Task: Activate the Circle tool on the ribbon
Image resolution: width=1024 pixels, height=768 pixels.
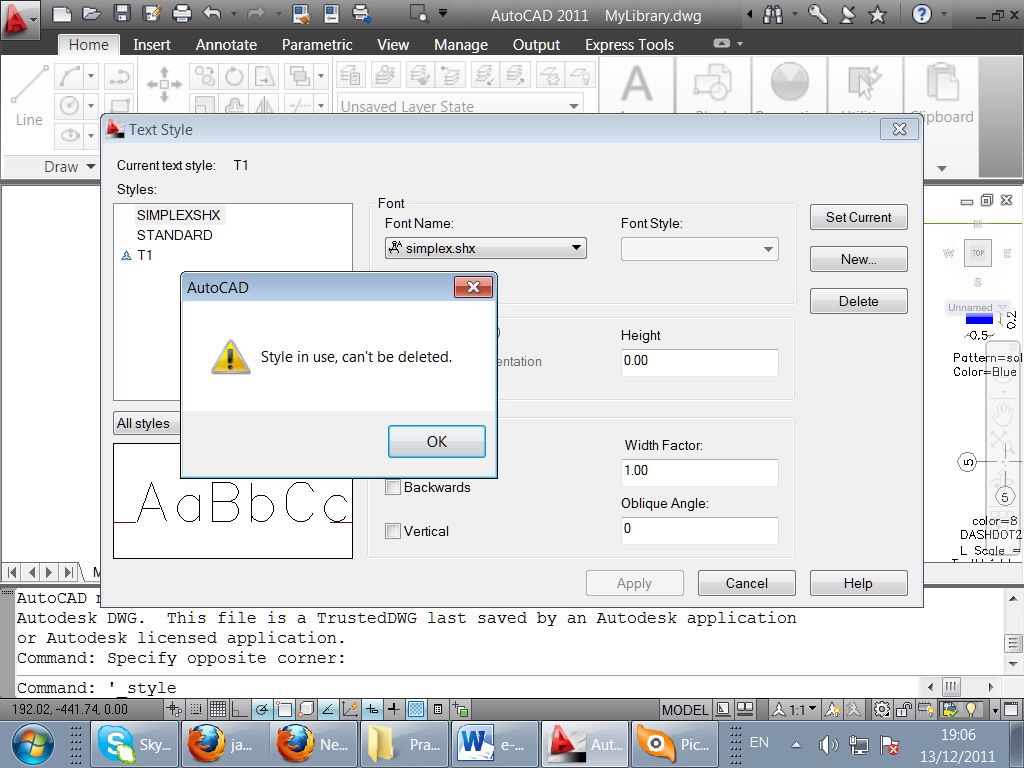Action: (70, 105)
